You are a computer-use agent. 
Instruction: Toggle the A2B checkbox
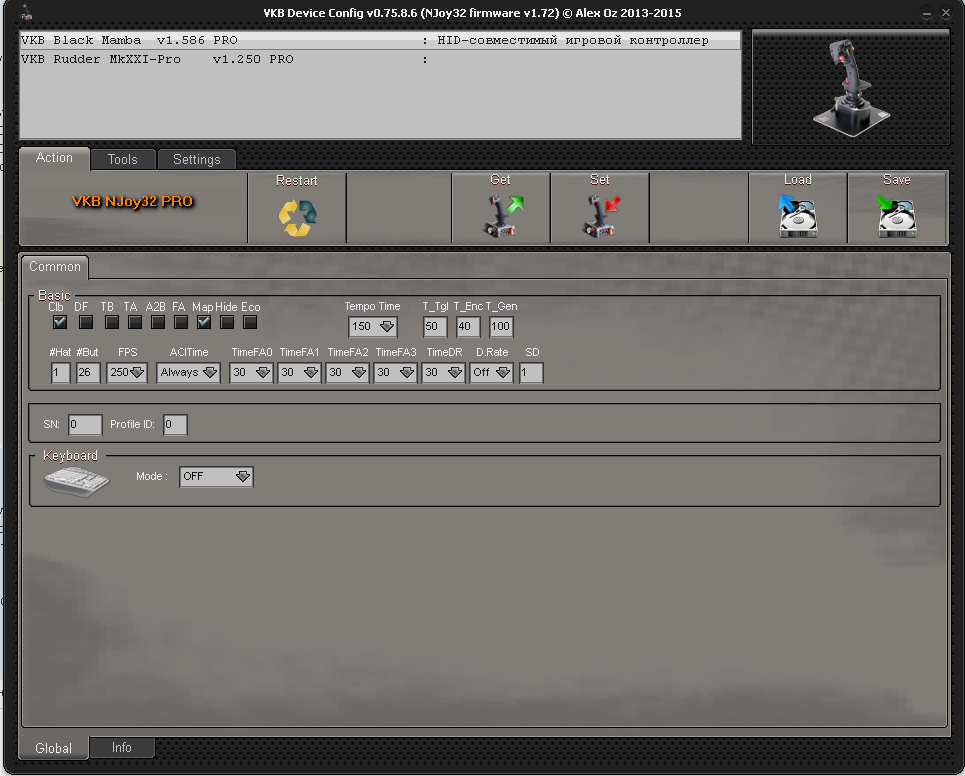point(158,322)
